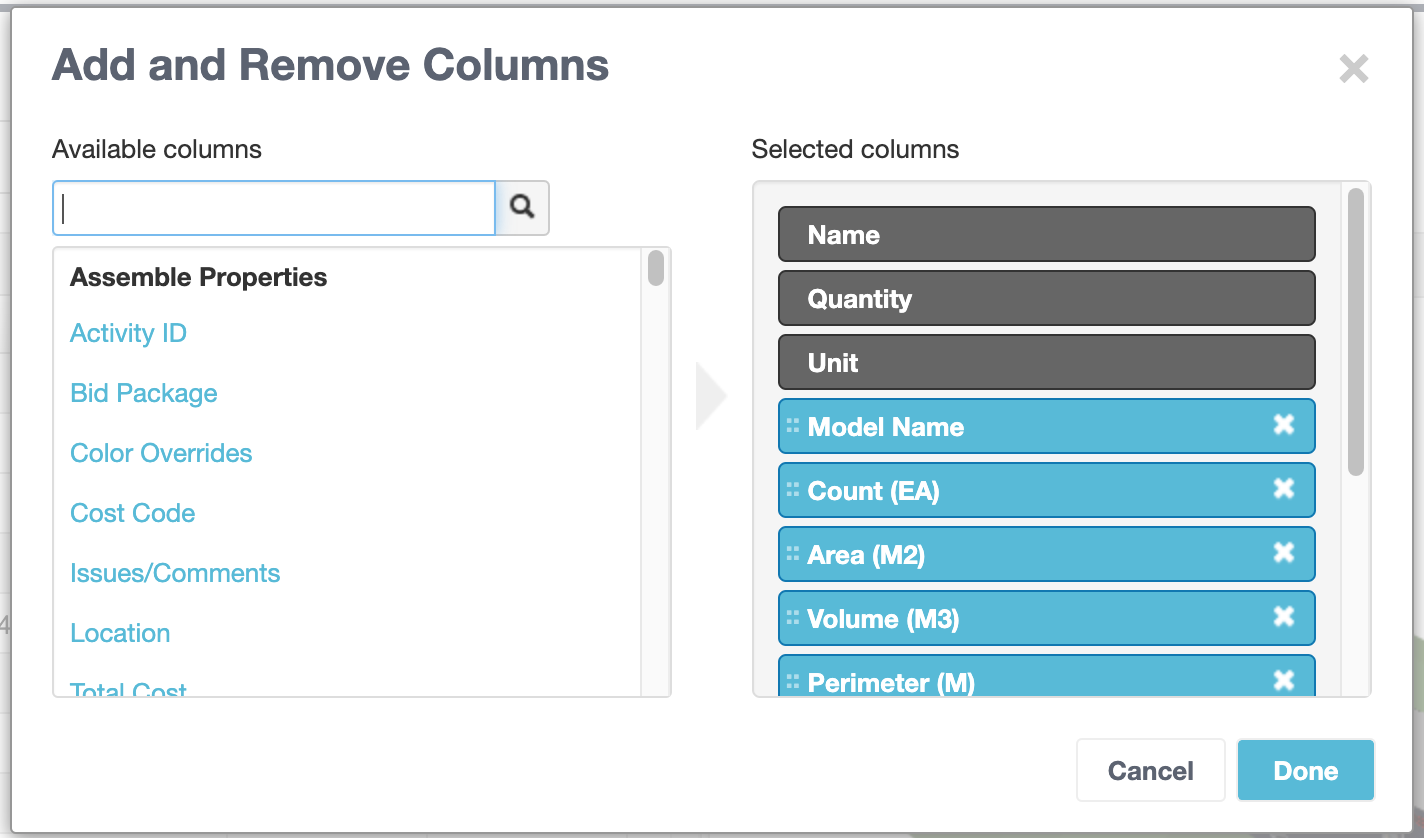The image size is (1424, 838).
Task: Cancel the column changes
Action: point(1150,770)
